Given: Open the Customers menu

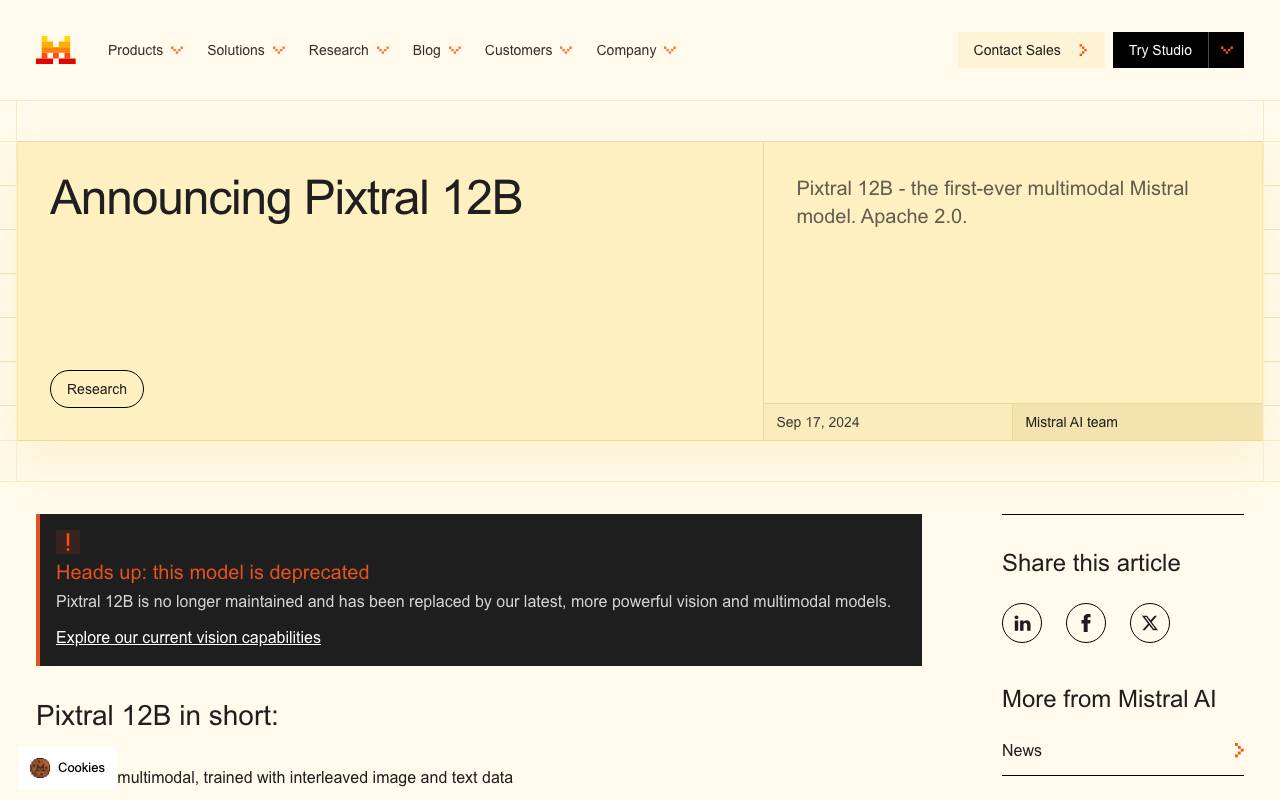Looking at the screenshot, I should tap(529, 50).
